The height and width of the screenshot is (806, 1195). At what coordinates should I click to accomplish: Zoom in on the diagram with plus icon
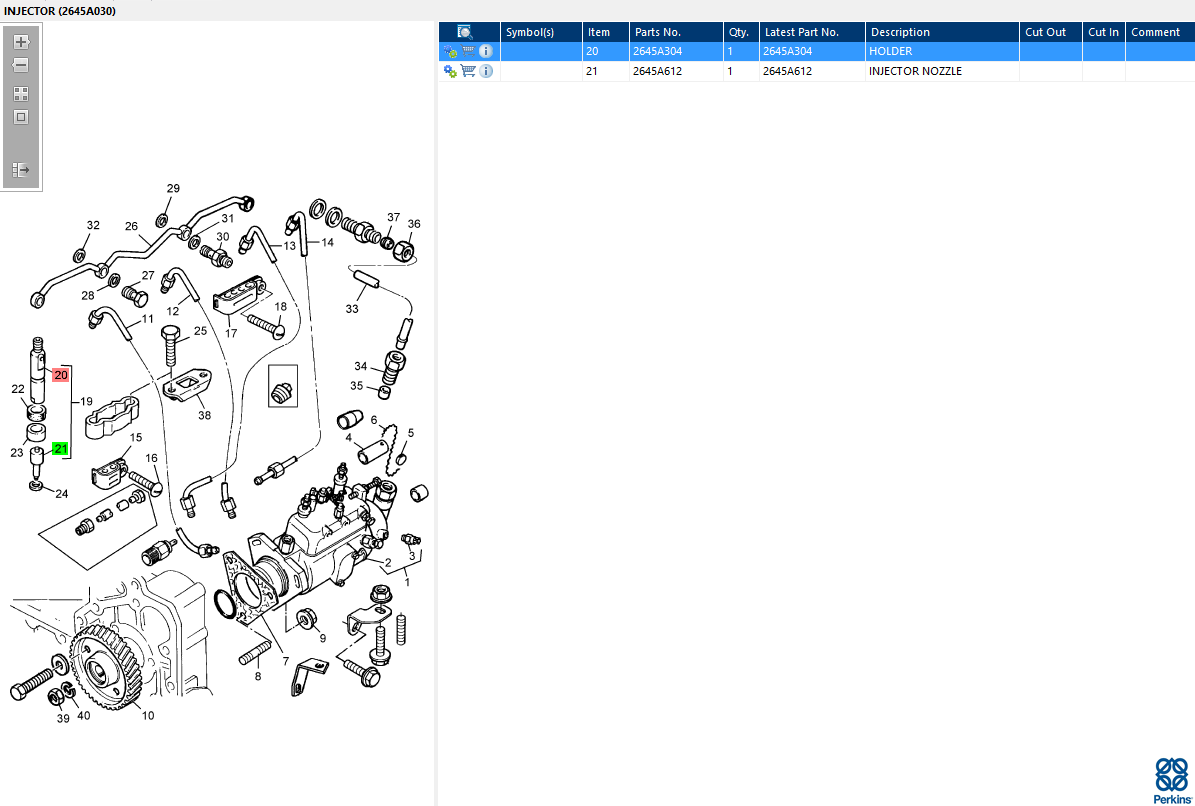click(21, 42)
